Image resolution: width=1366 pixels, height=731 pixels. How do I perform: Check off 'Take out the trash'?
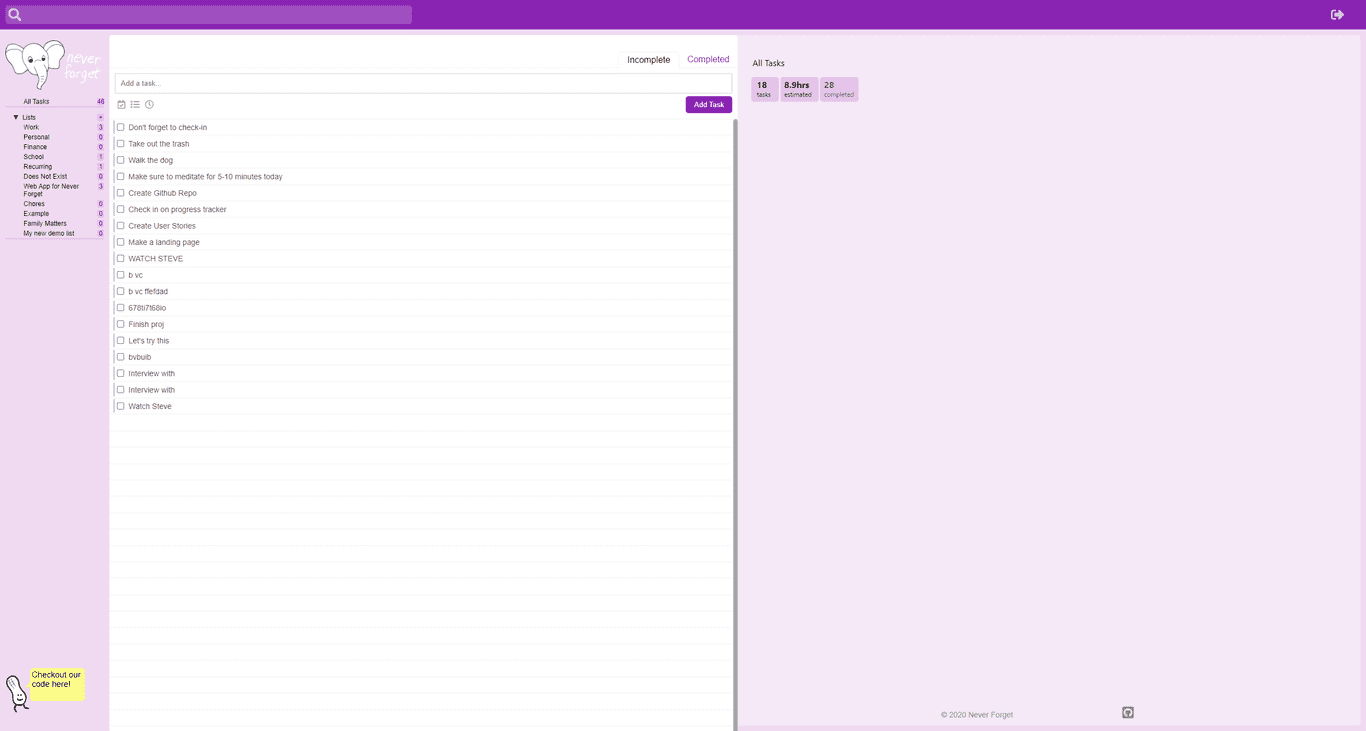coord(121,144)
